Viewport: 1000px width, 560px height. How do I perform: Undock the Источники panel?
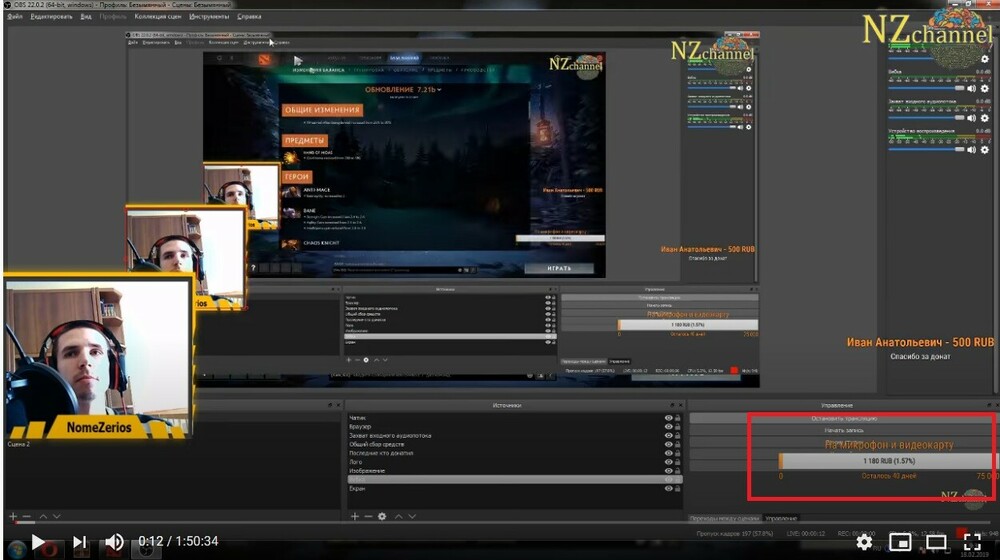click(672, 405)
